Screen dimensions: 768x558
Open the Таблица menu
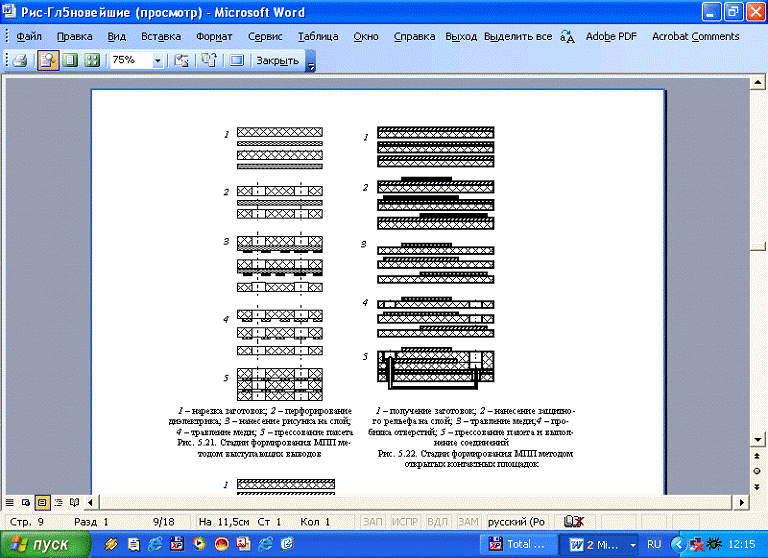tap(318, 36)
